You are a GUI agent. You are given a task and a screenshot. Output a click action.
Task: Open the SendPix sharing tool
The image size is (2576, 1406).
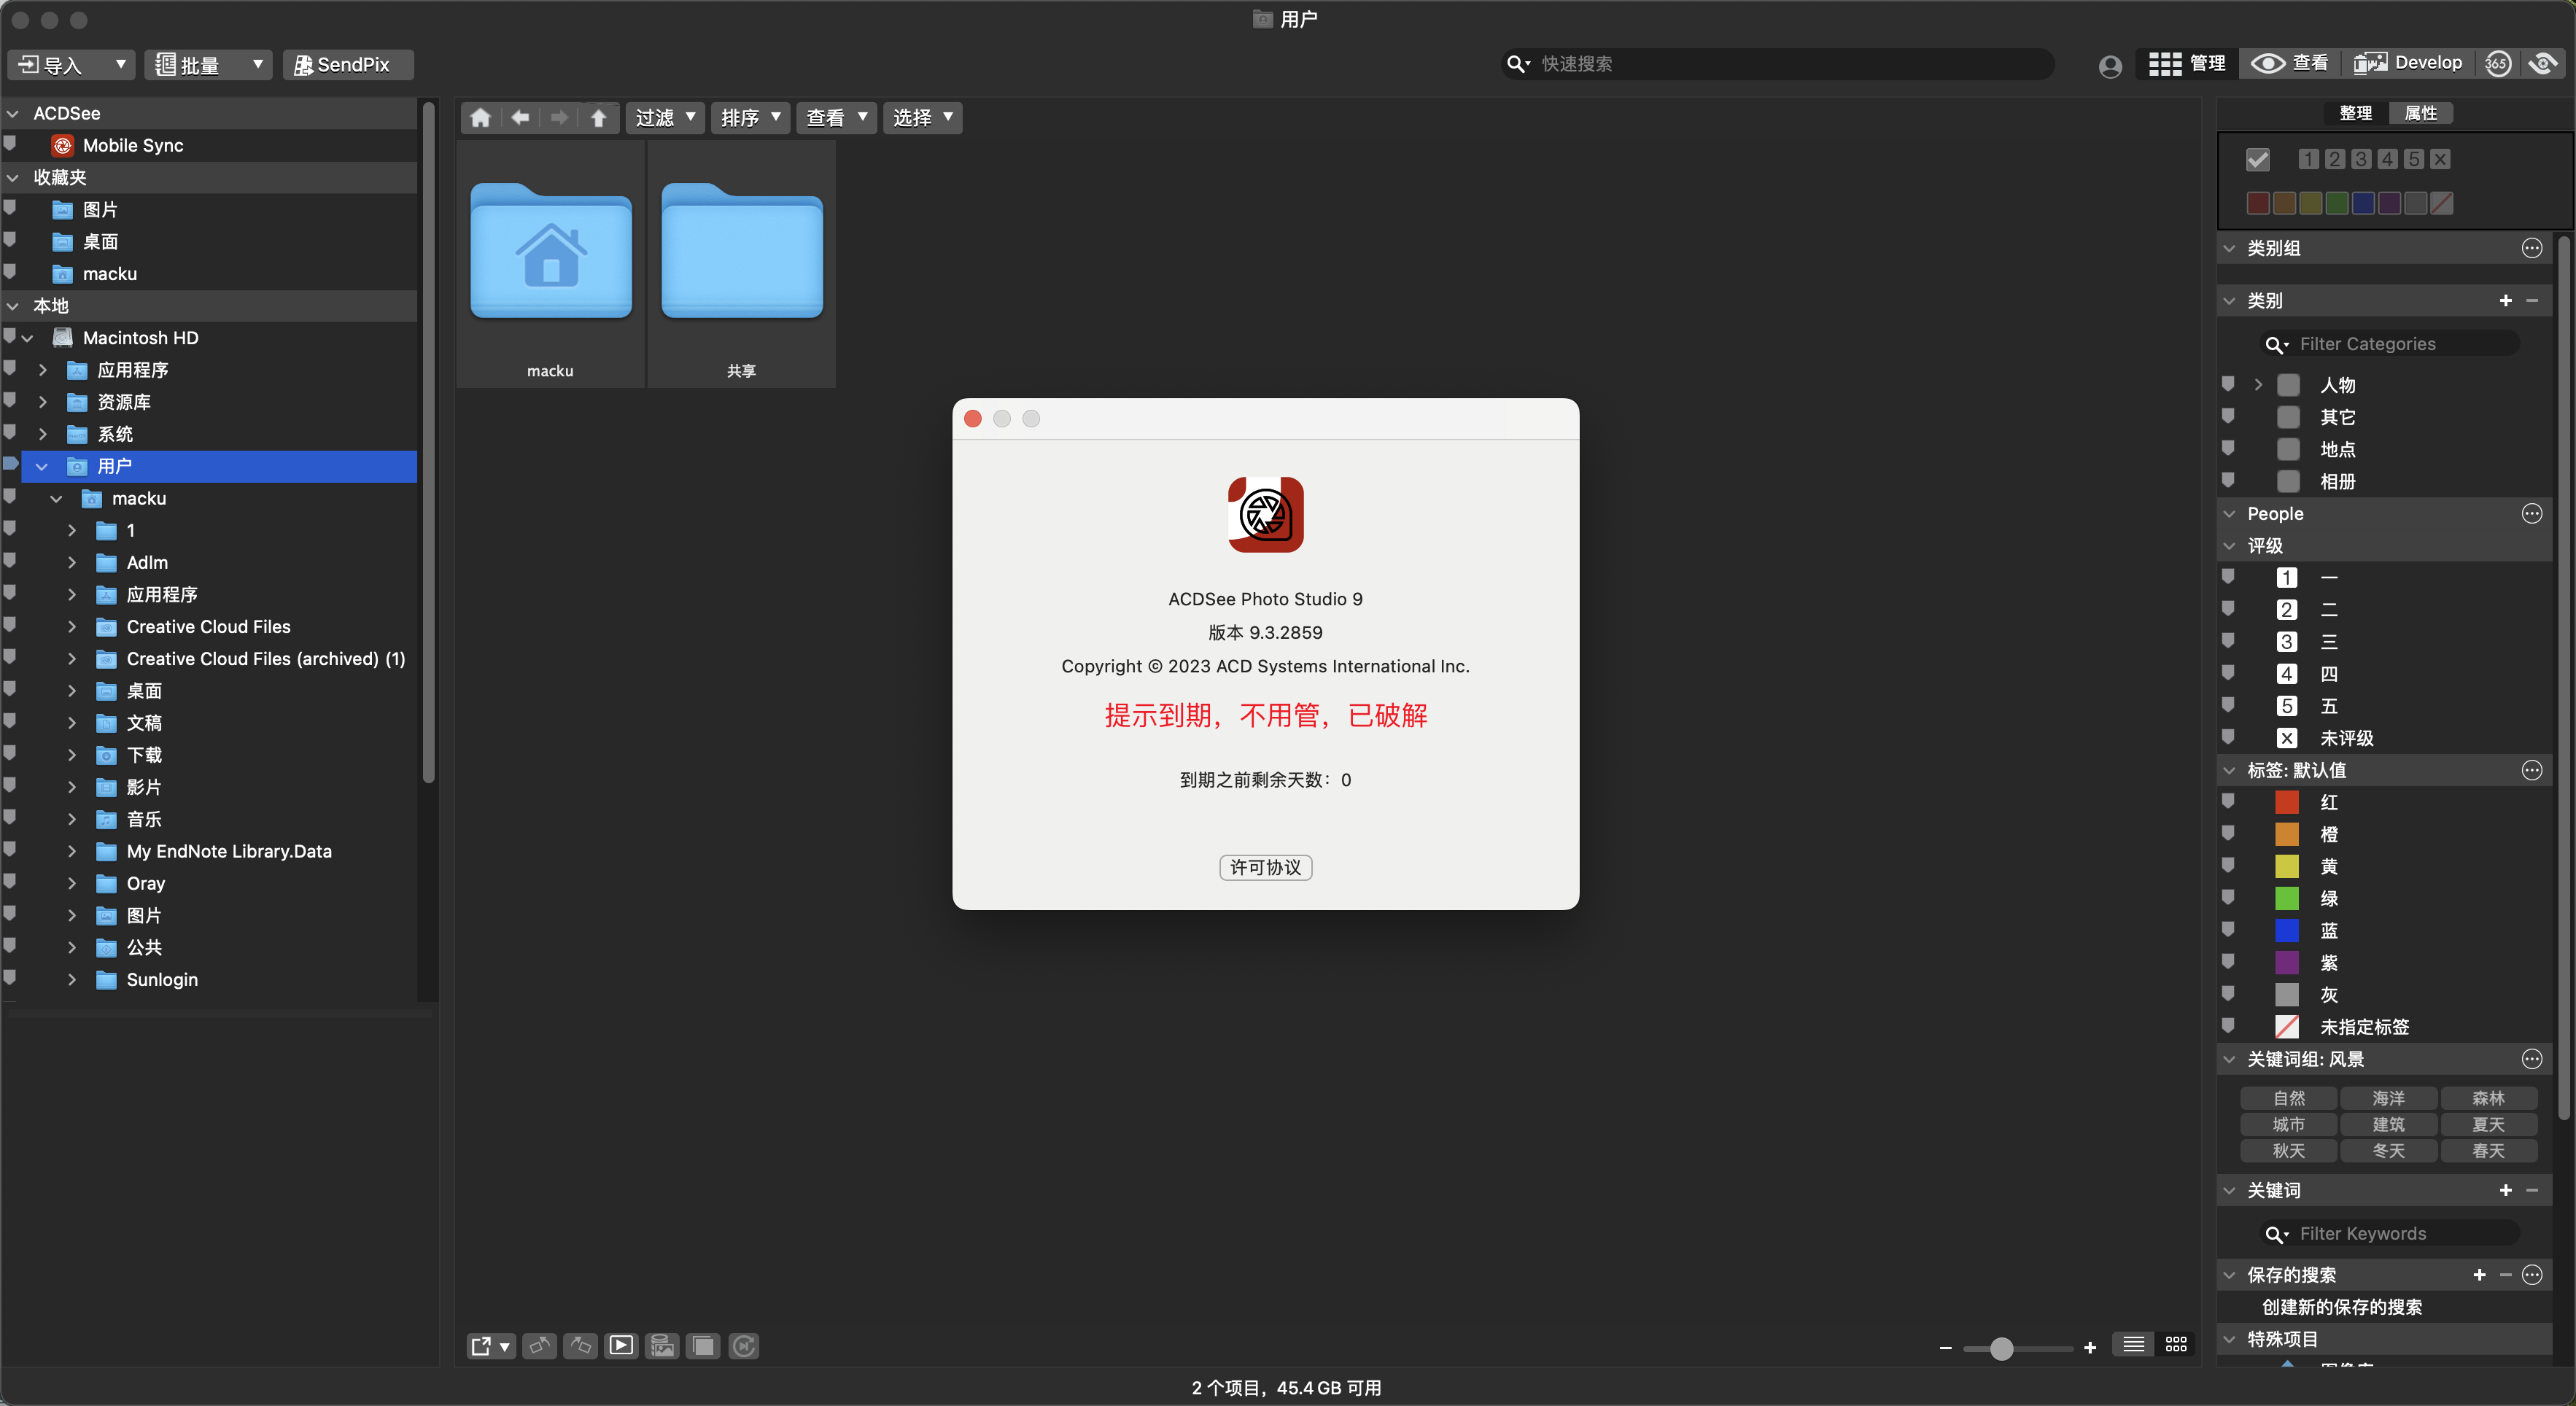click(348, 65)
